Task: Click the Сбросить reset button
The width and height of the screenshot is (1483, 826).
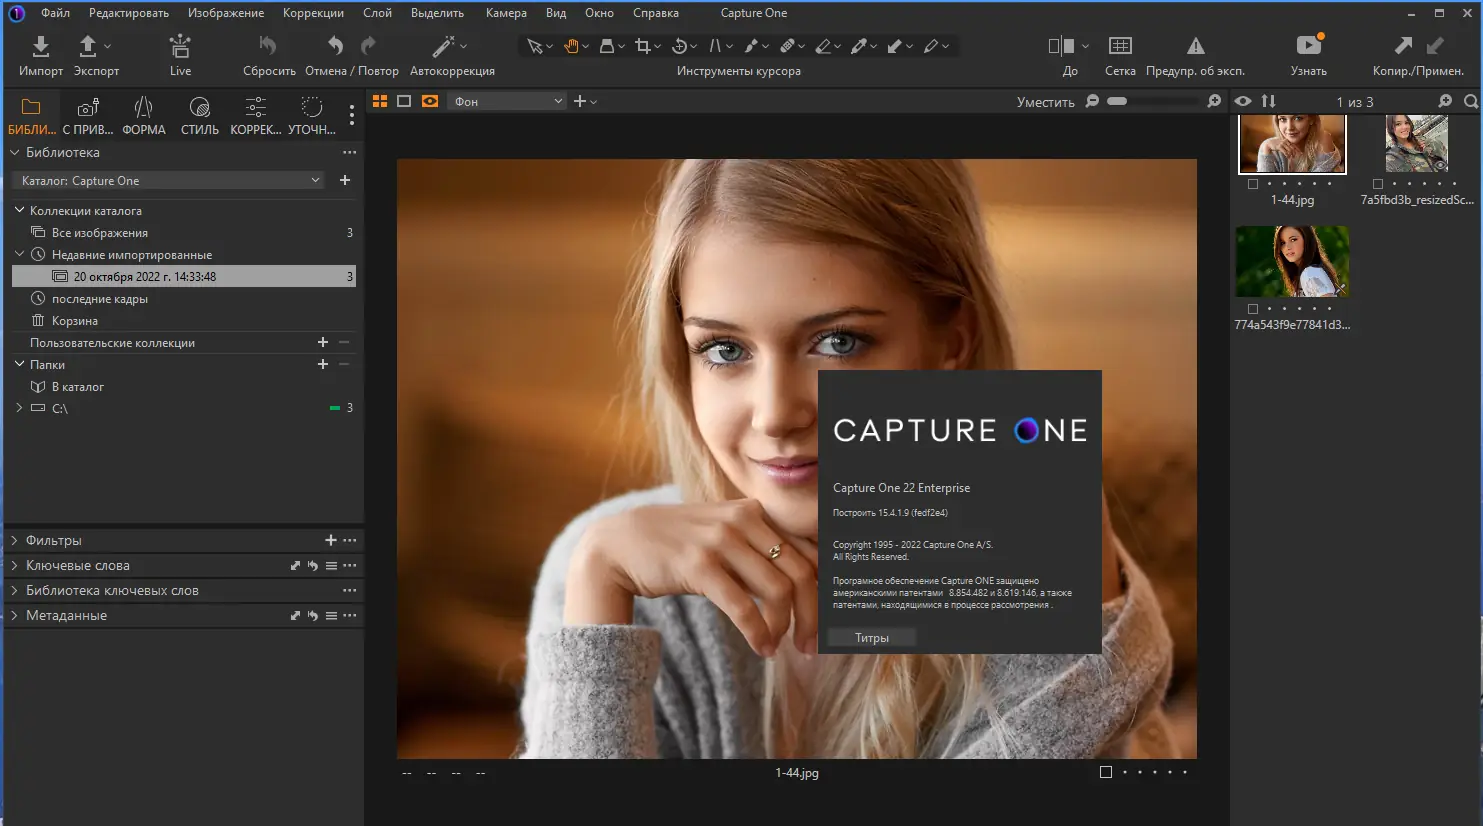Action: tap(268, 55)
